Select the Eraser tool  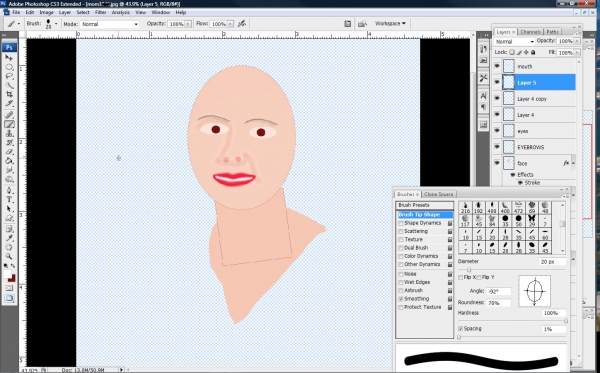pos(9,151)
